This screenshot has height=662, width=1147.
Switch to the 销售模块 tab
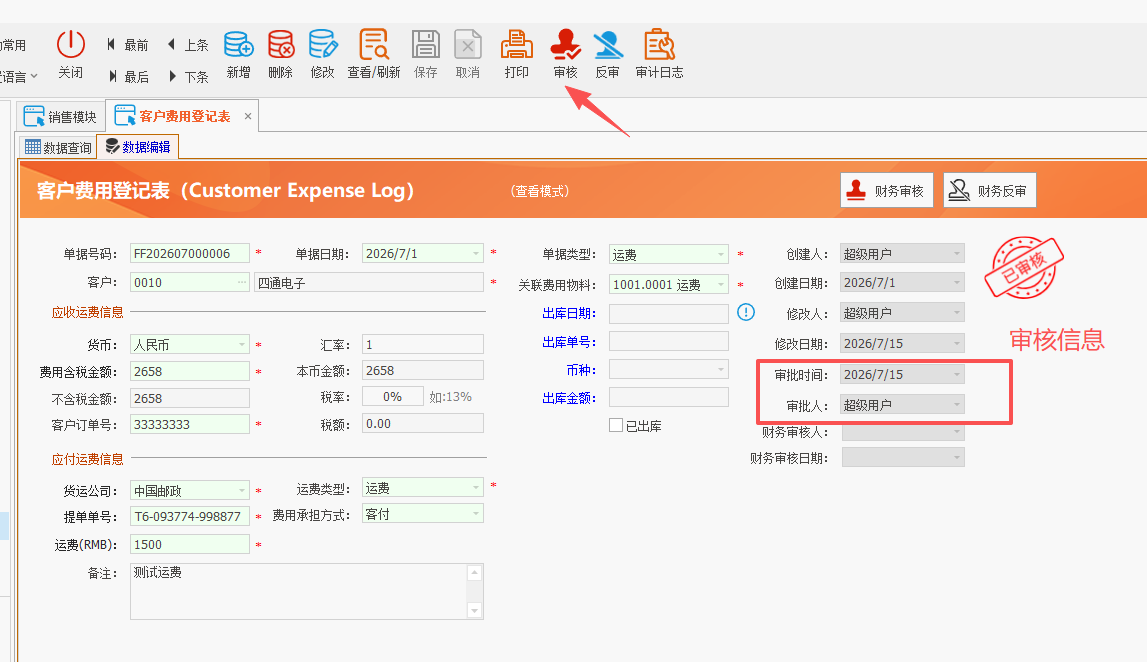click(x=61, y=116)
